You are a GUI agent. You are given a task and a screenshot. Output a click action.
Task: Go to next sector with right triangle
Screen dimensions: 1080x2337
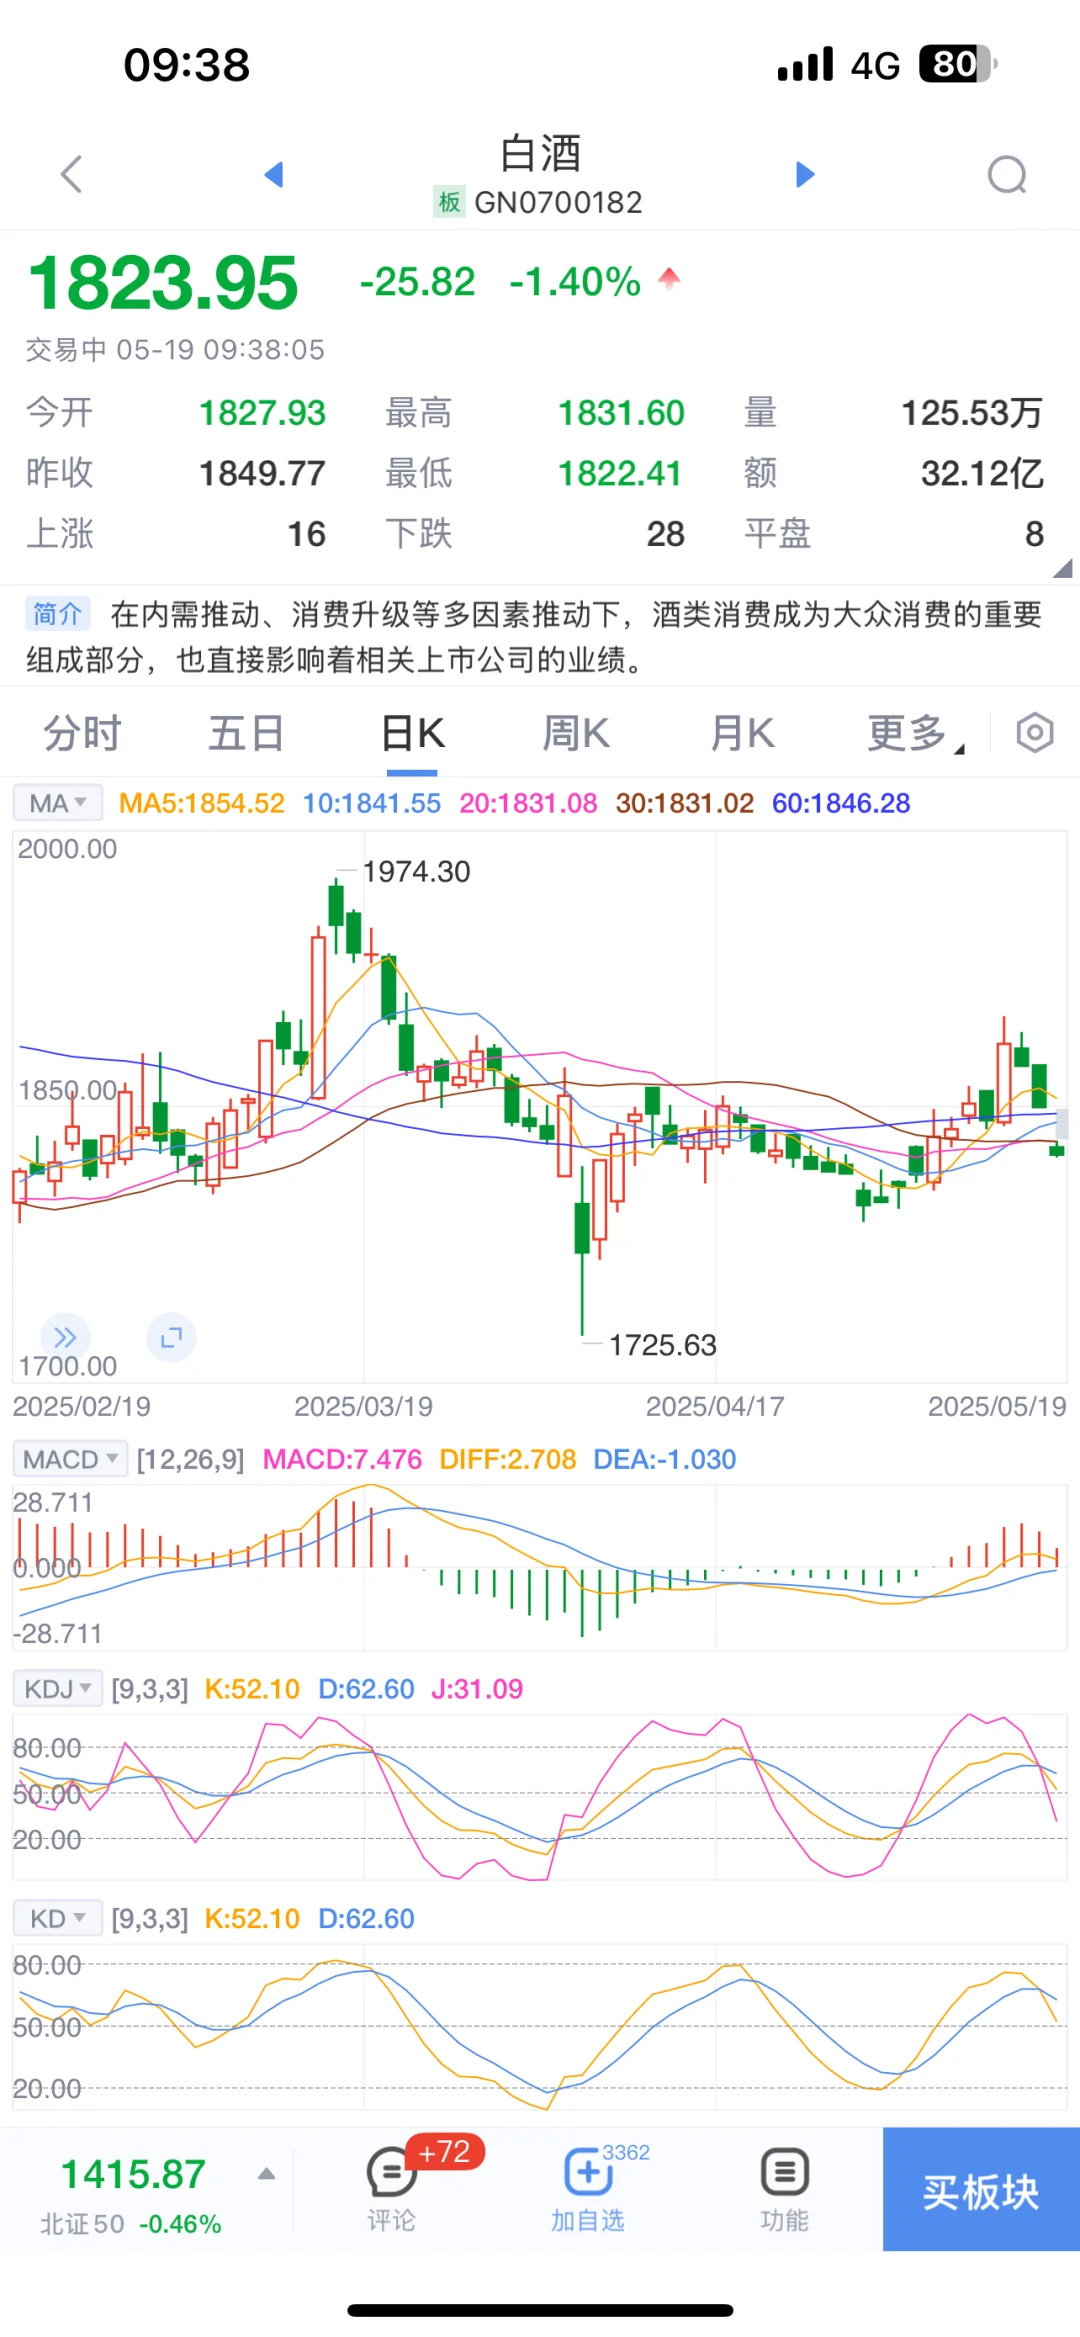tap(805, 175)
